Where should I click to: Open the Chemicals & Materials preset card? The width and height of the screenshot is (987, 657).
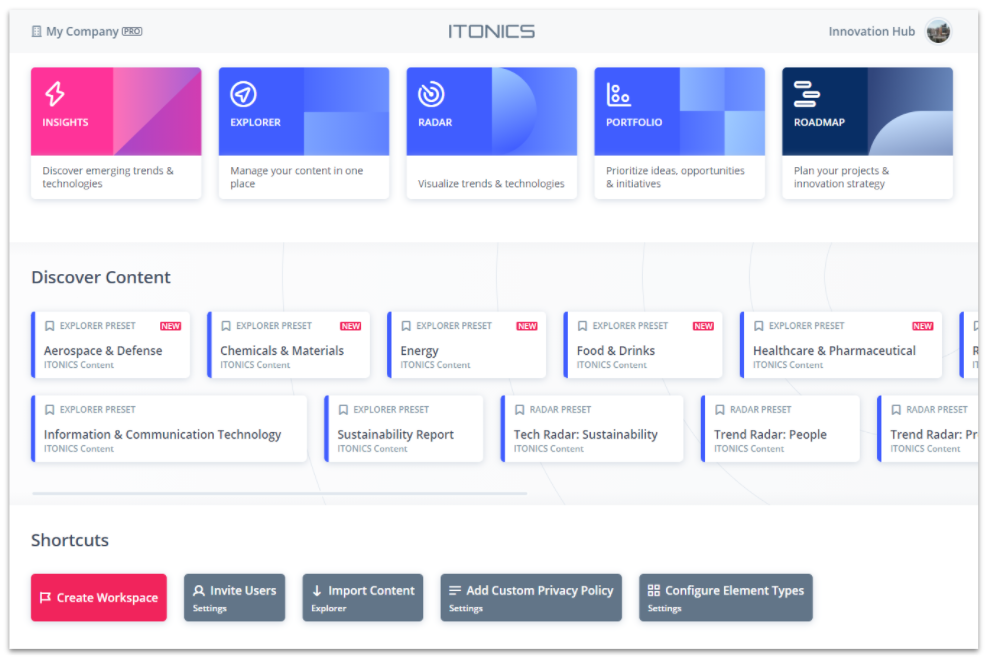pos(289,345)
